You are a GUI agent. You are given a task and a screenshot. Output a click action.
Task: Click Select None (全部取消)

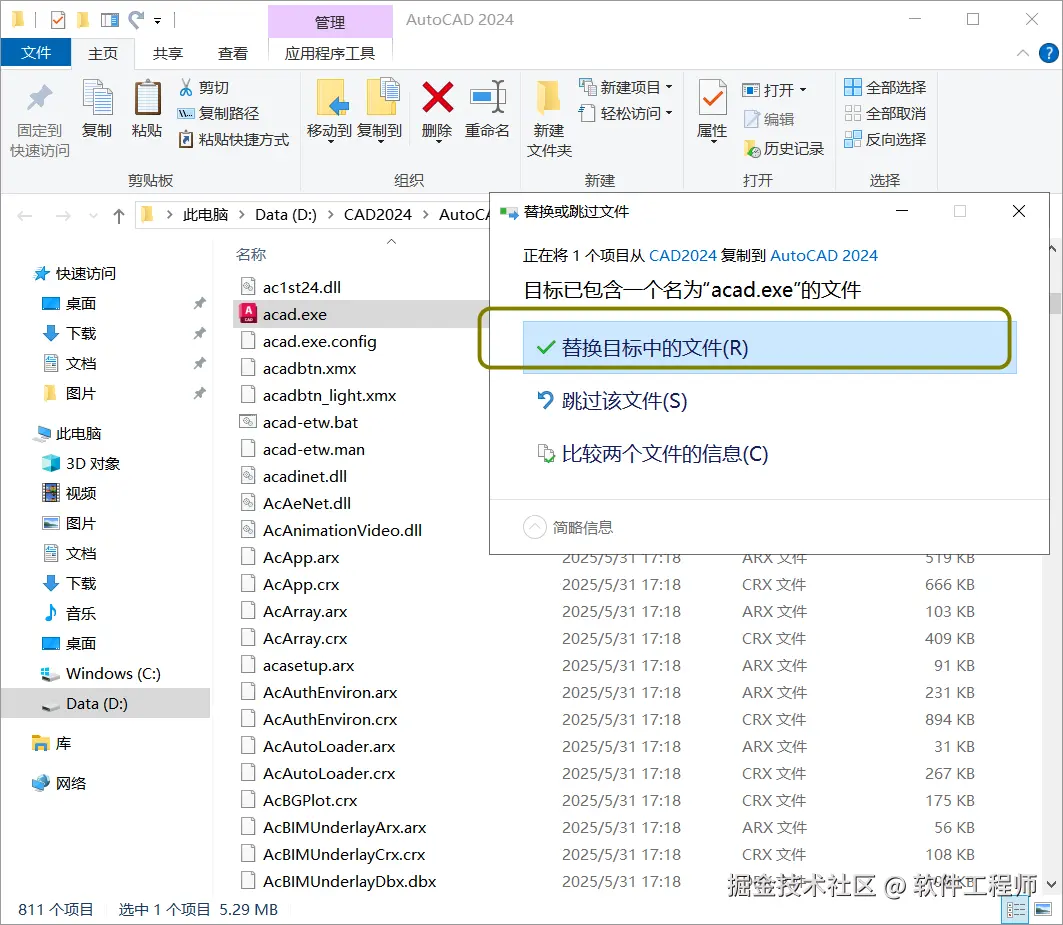click(x=885, y=113)
